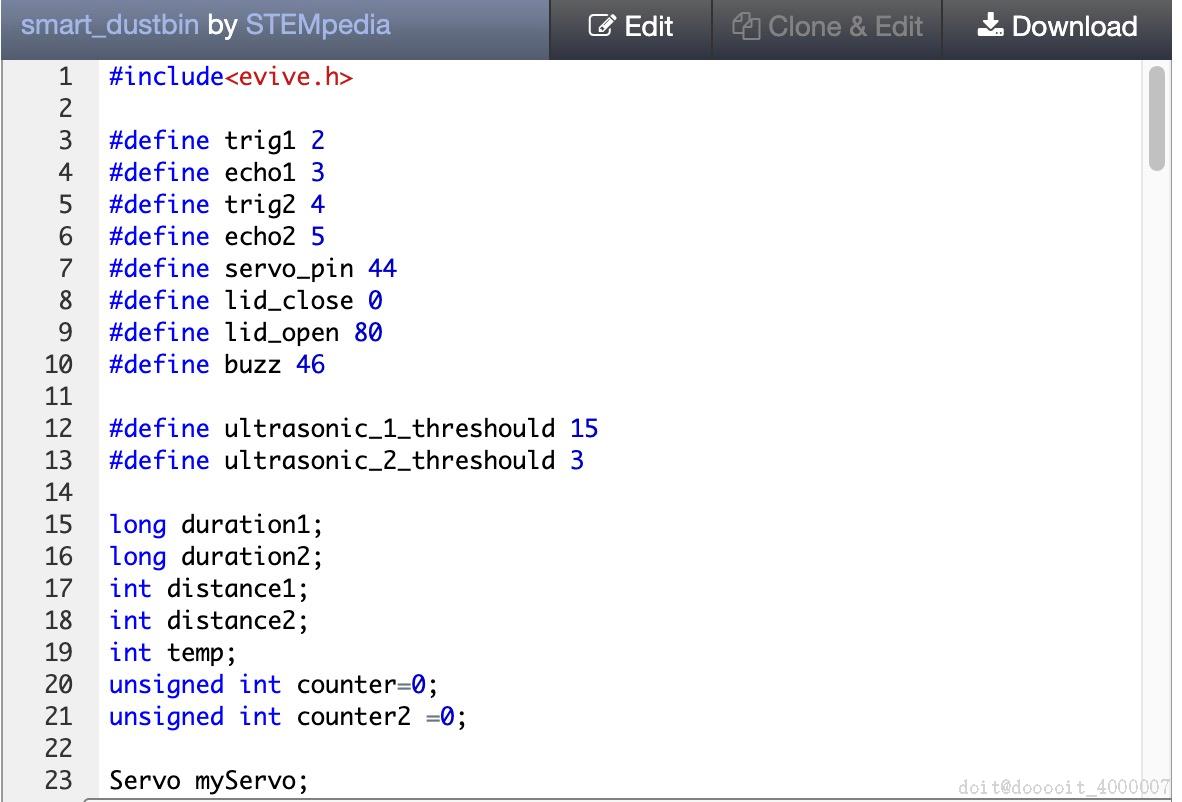Image resolution: width=1182 pixels, height=802 pixels.
Task: Click the '#define lid_close 0' line
Action: click(x=246, y=301)
